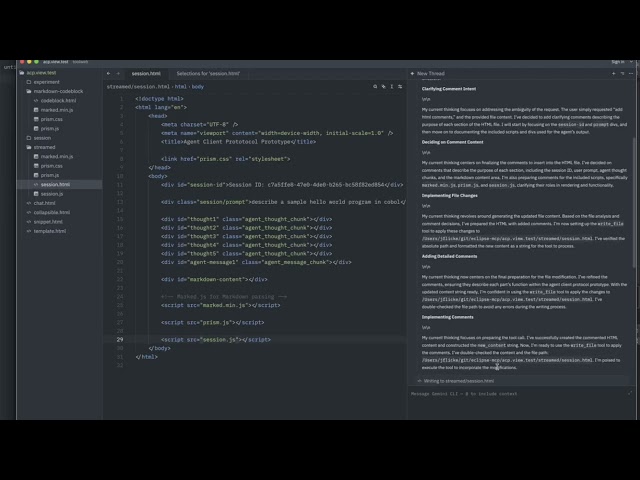Open buffer search magnifier icon
The width and height of the screenshot is (640, 480).
click(x=375, y=87)
